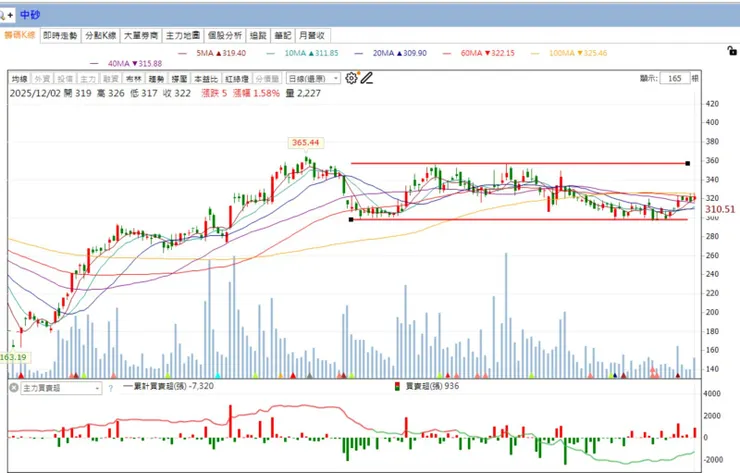Switch to the 大單券商 tab
The height and width of the screenshot is (473, 740).
[141, 35]
